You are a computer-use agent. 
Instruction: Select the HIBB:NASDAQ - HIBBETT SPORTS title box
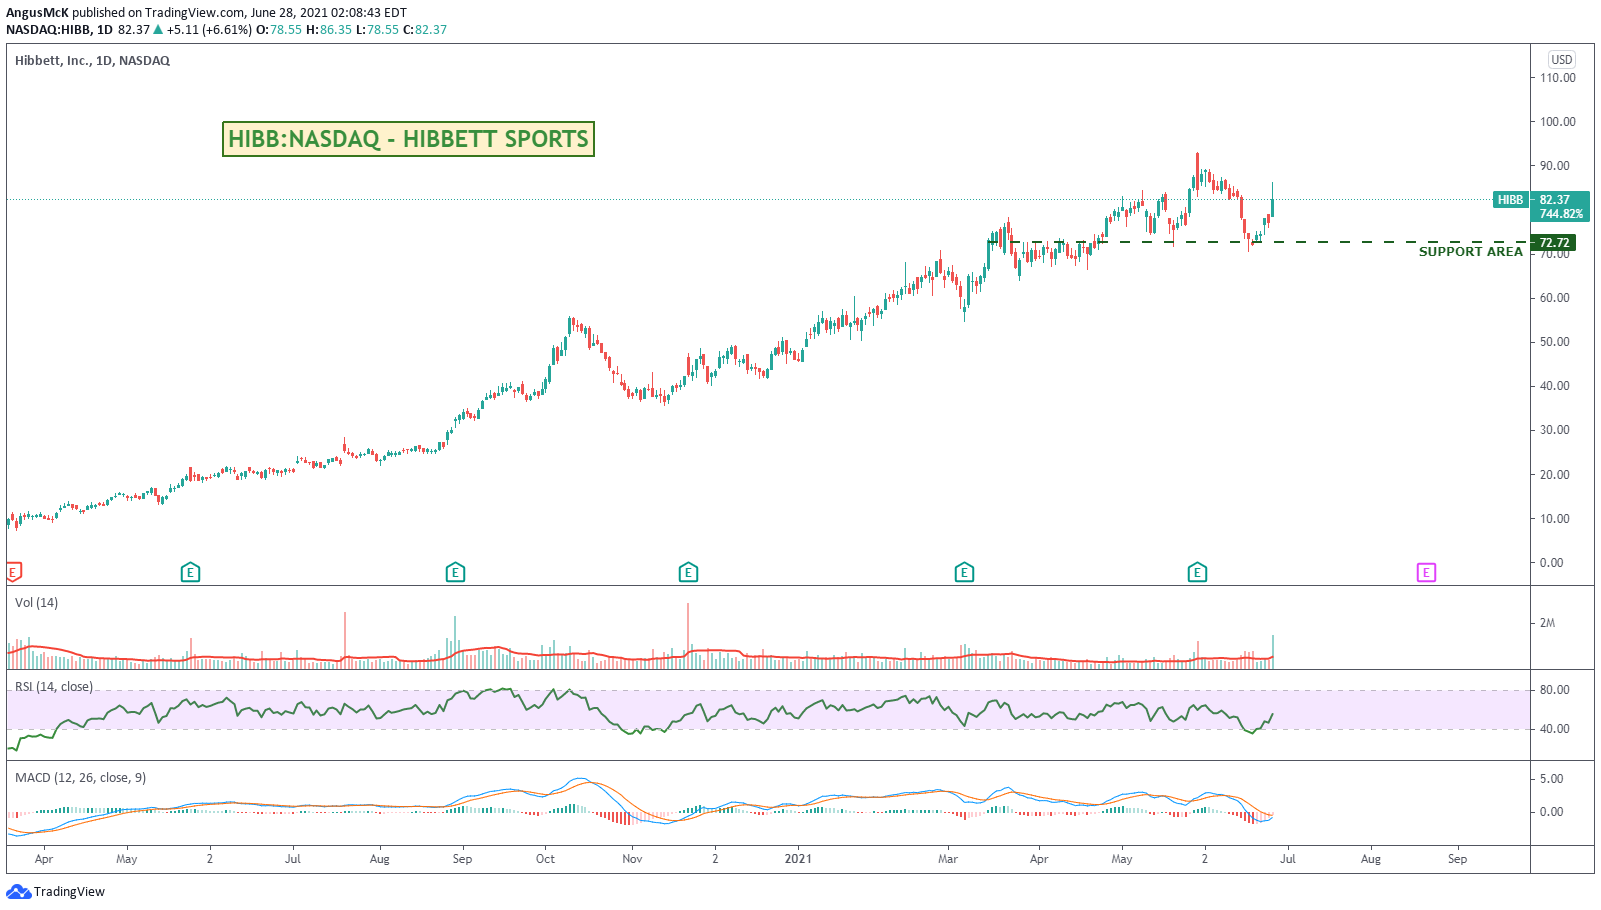point(408,139)
